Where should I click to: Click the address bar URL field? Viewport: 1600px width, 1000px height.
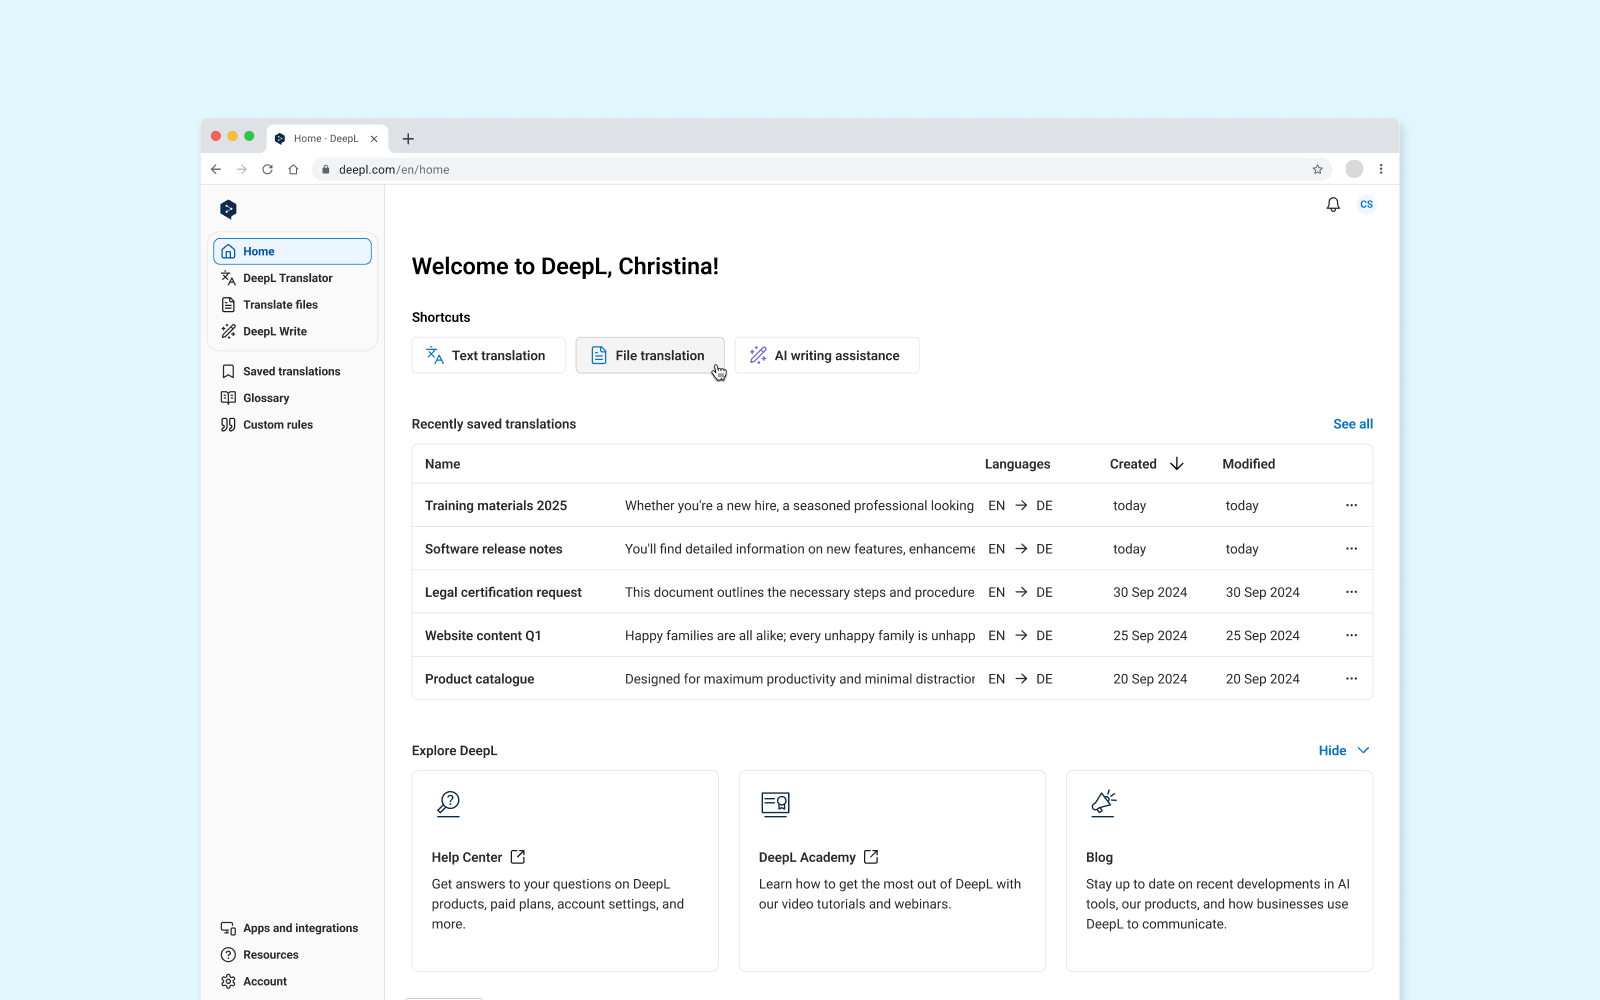click(x=820, y=169)
